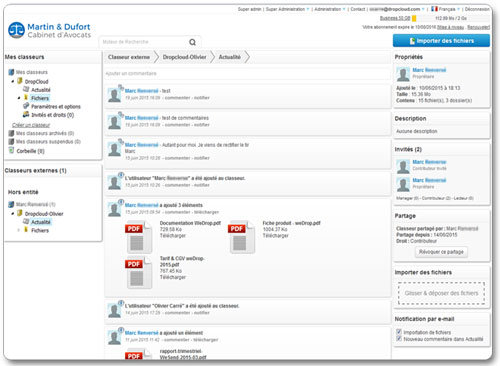Open the Français language dropdown
The height and width of the screenshot is (366, 500).
(x=445, y=9)
